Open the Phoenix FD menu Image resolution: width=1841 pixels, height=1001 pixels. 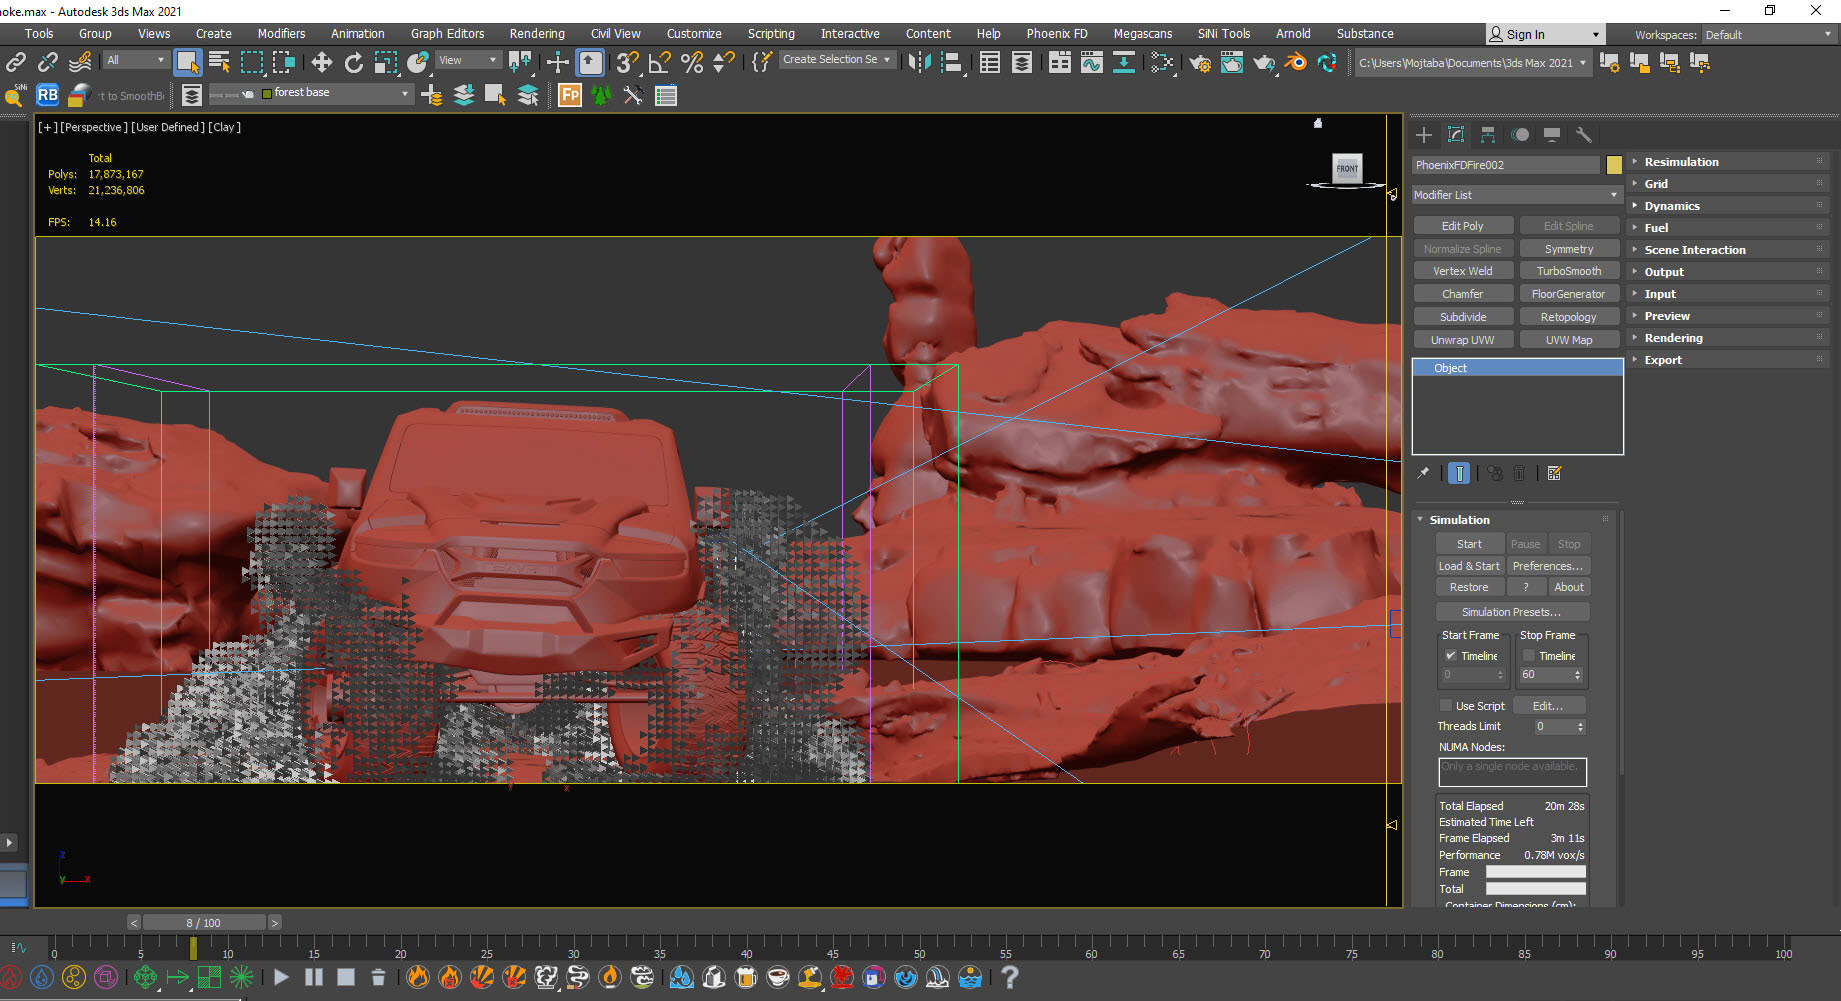[1057, 34]
